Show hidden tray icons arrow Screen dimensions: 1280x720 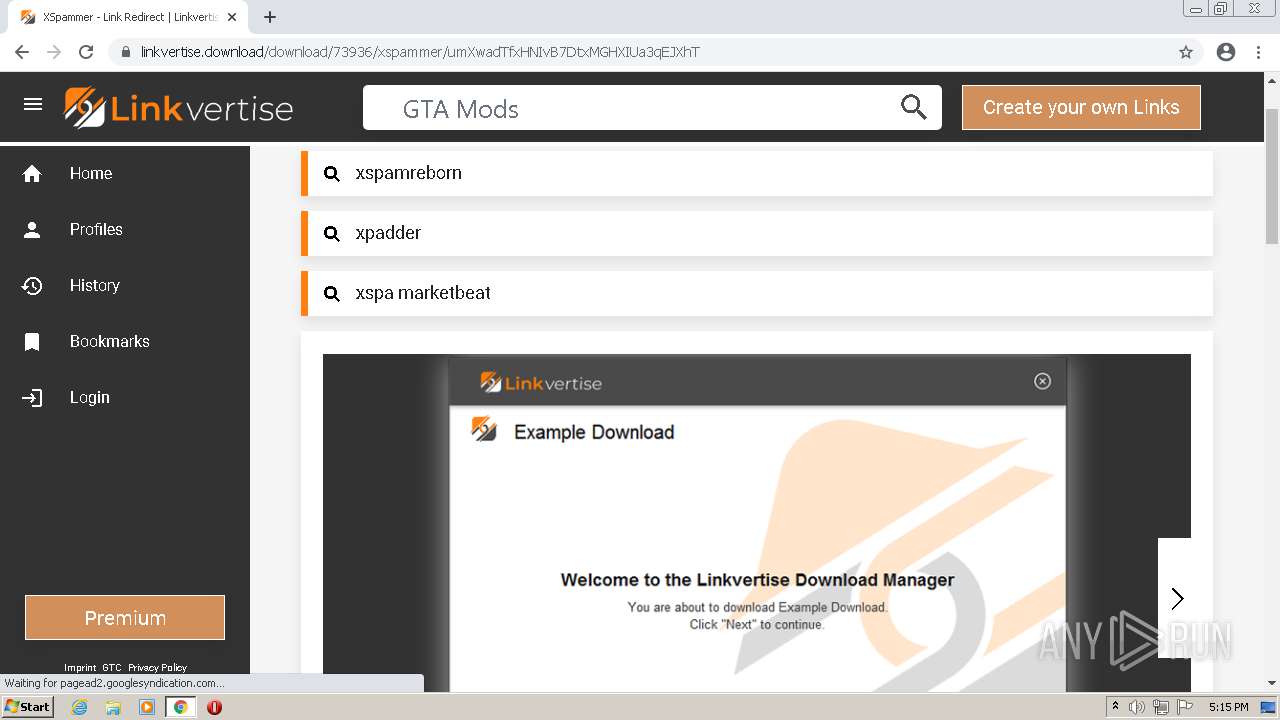tap(1115, 707)
